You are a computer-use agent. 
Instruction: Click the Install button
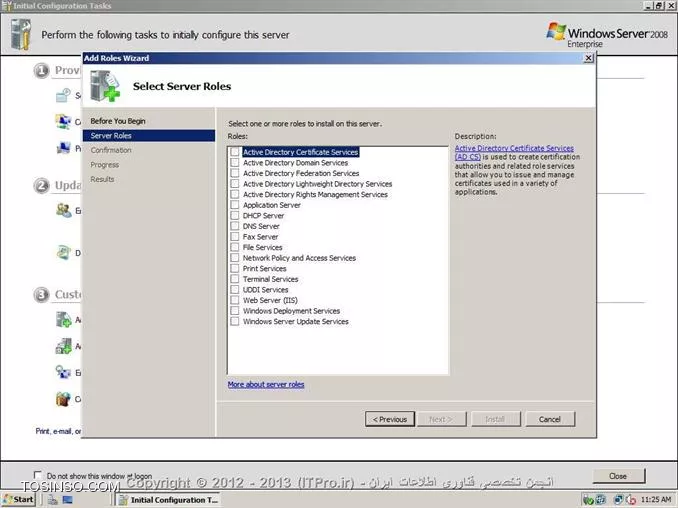pos(496,419)
